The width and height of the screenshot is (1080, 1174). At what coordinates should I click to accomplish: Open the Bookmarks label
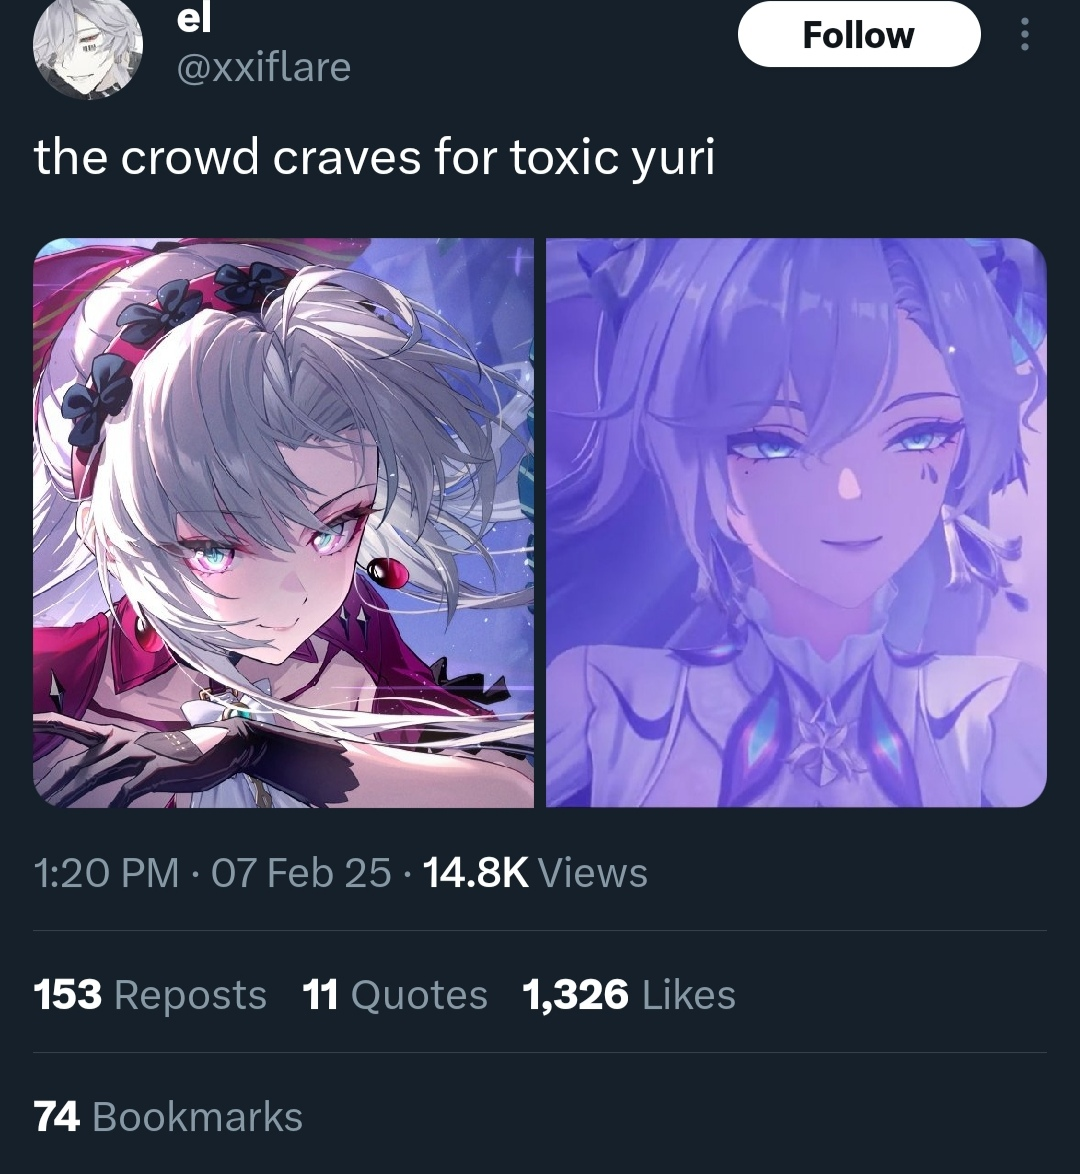tap(198, 1117)
